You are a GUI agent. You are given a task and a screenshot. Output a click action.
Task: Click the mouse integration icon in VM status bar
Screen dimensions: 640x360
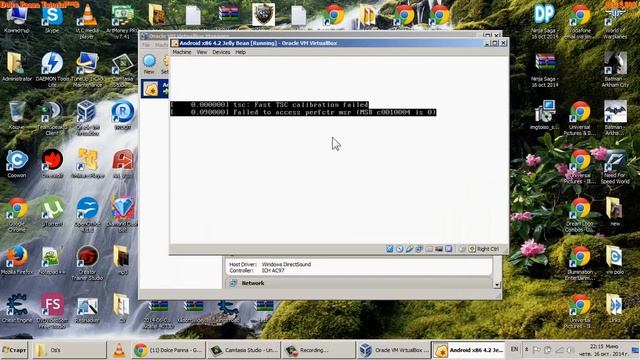coord(462,249)
